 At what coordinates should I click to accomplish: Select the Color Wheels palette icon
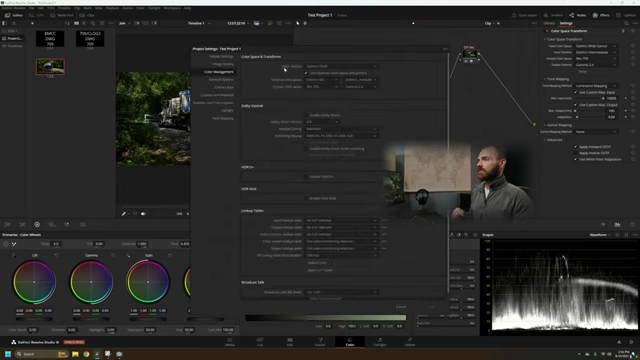(x=37, y=224)
